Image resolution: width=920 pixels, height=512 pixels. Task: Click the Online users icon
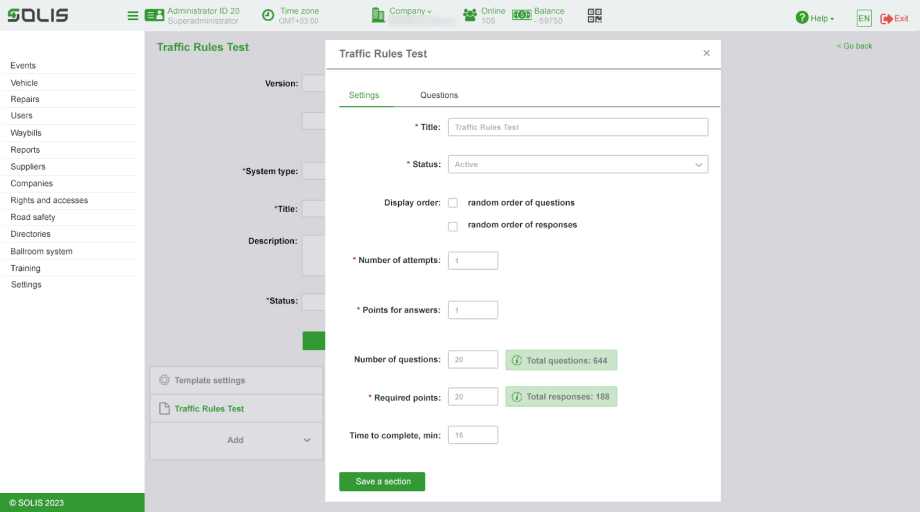(x=470, y=15)
